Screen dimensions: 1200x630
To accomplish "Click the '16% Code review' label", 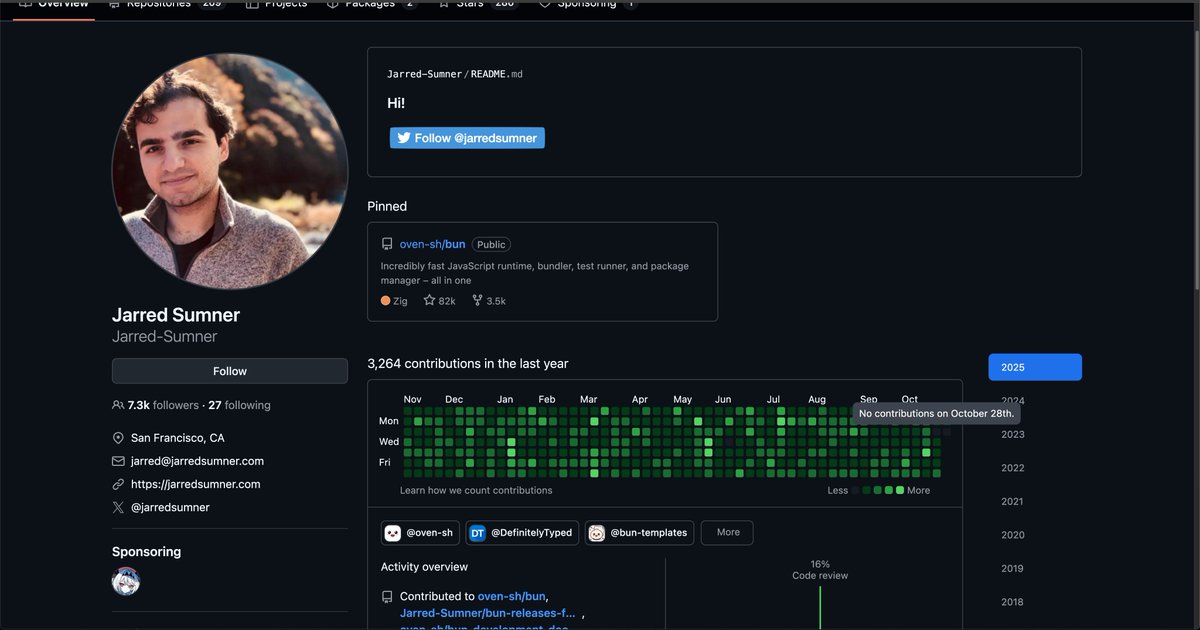I will click(820, 570).
